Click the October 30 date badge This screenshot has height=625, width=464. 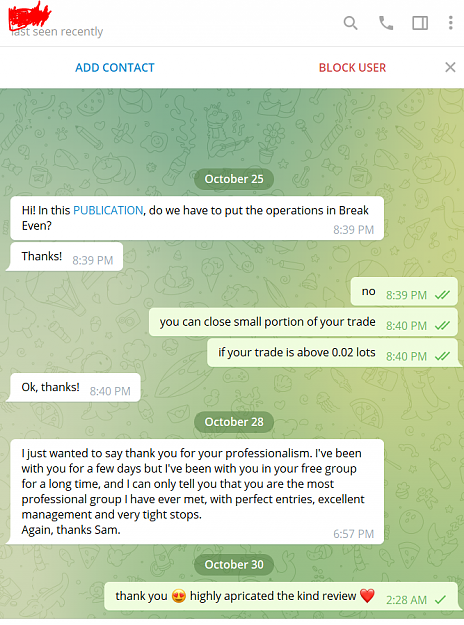click(234, 564)
